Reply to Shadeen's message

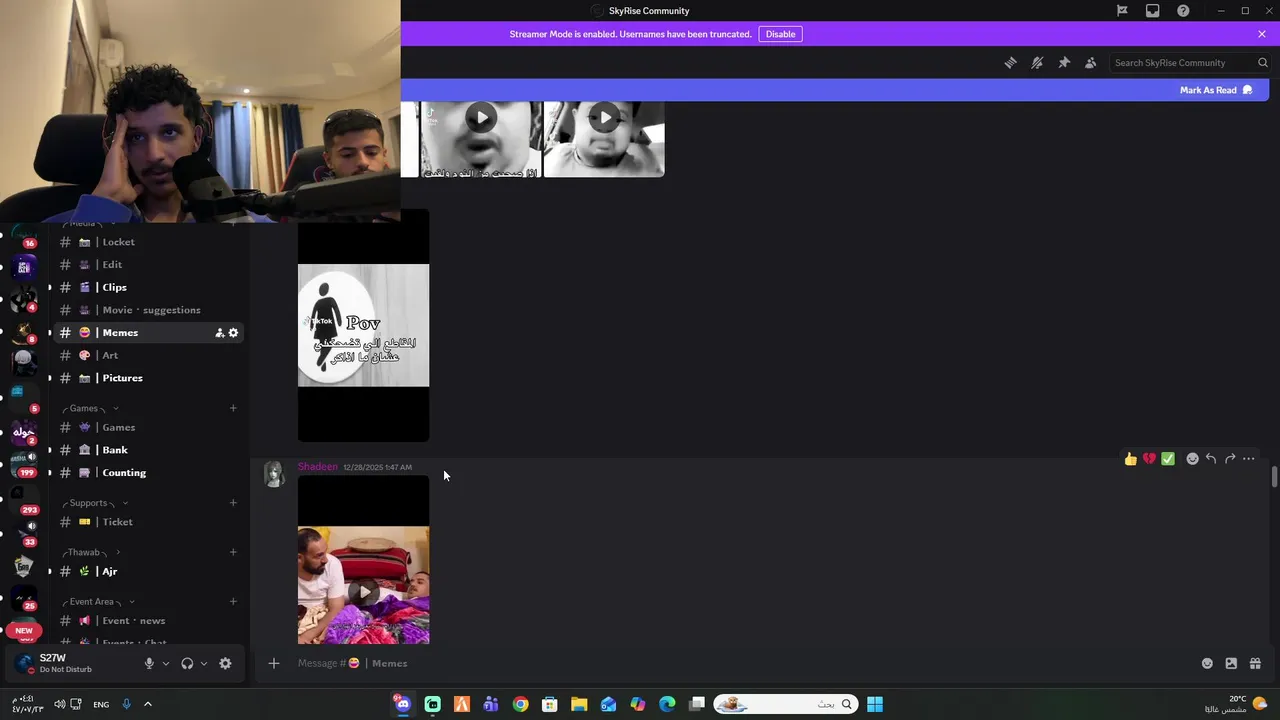(x=1211, y=459)
